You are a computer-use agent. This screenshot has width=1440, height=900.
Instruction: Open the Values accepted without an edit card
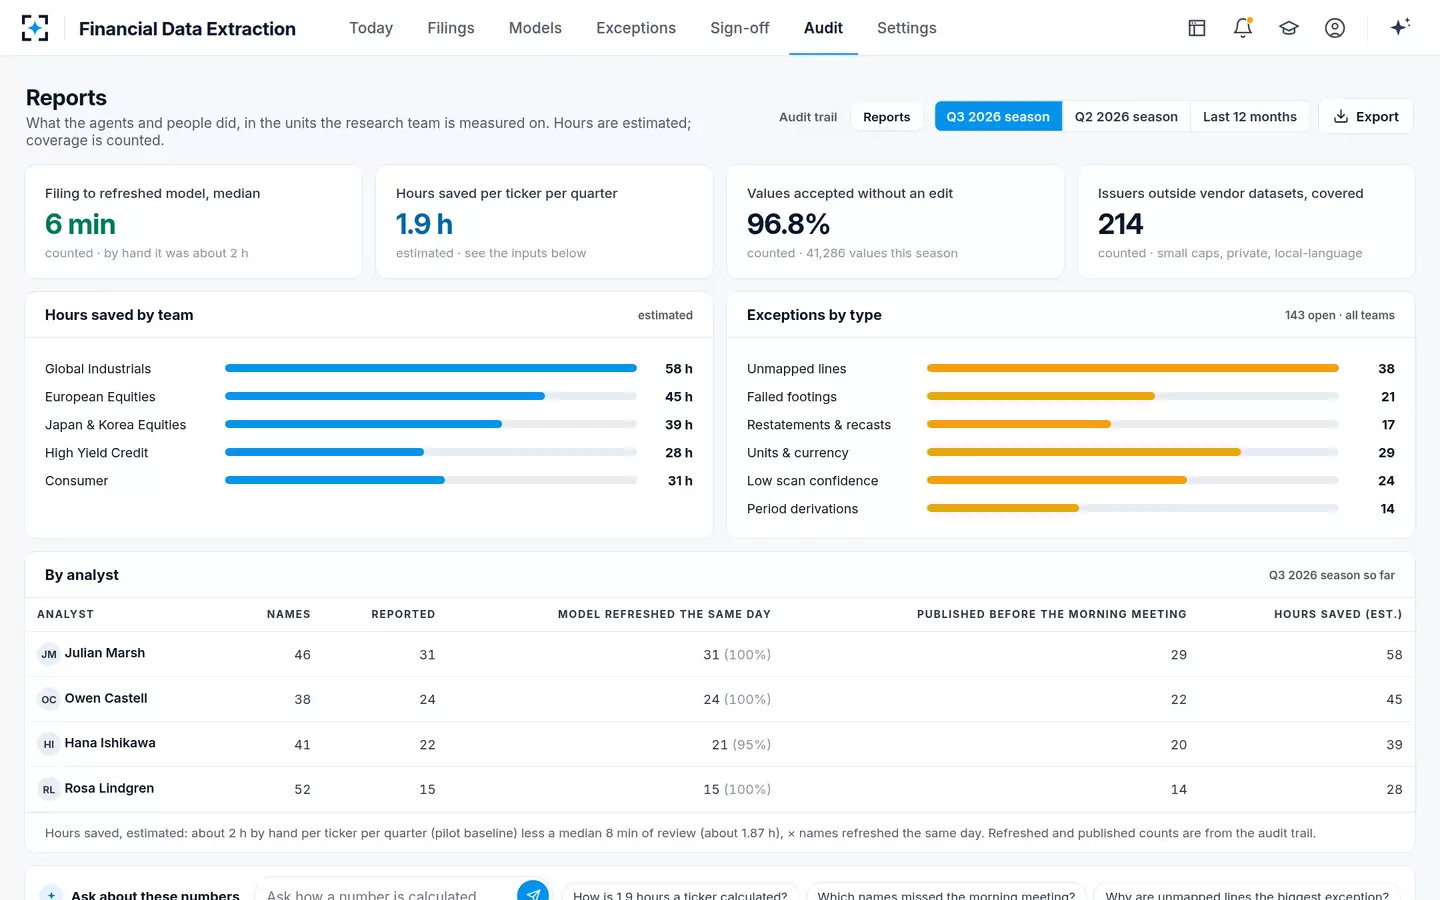(895, 222)
